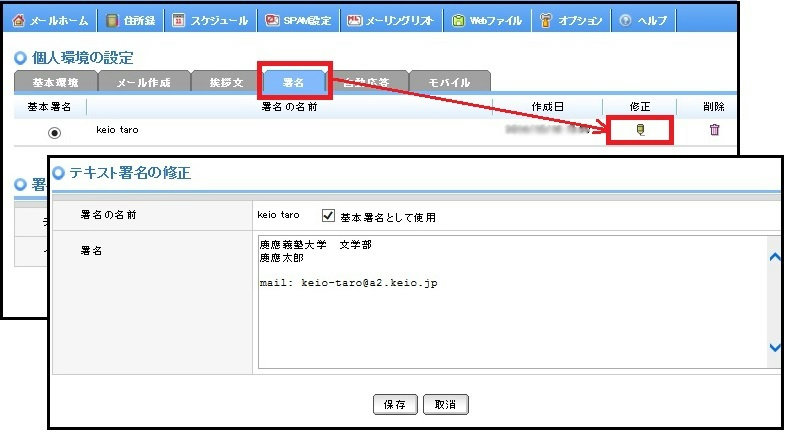Image resolution: width=788 pixels, height=440 pixels.
Task: Click the trash delete icon for keio taro
Action: tap(714, 129)
